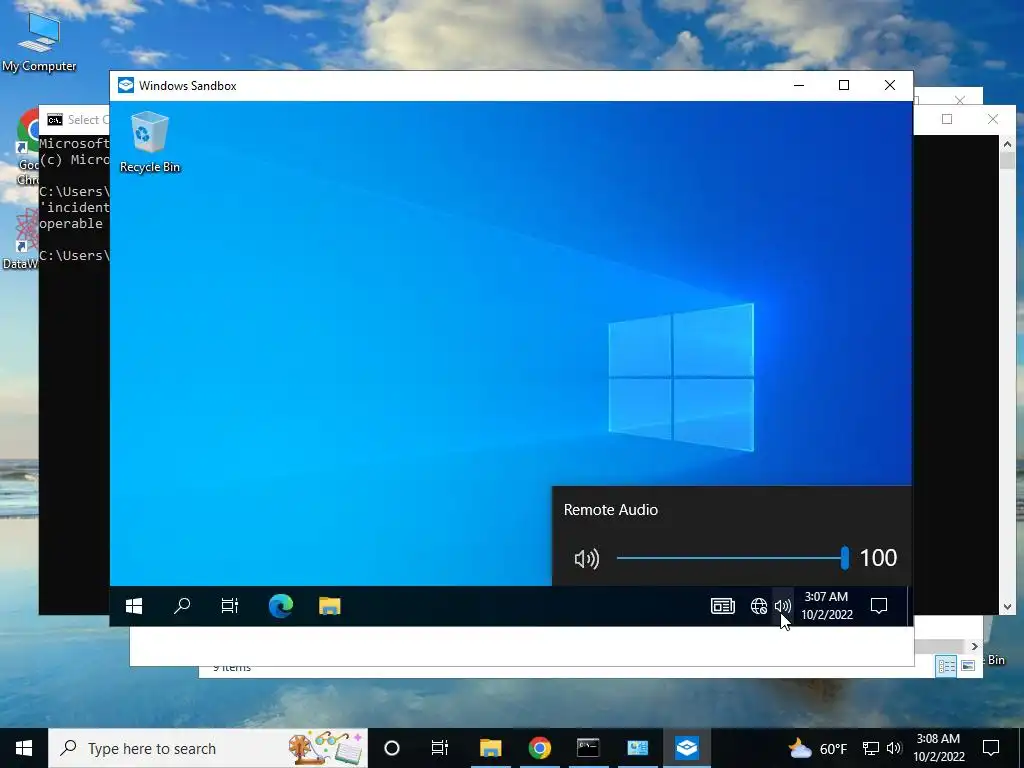Click the Remote Audio volume slider
The height and width of the screenshot is (768, 1024).
point(731,558)
